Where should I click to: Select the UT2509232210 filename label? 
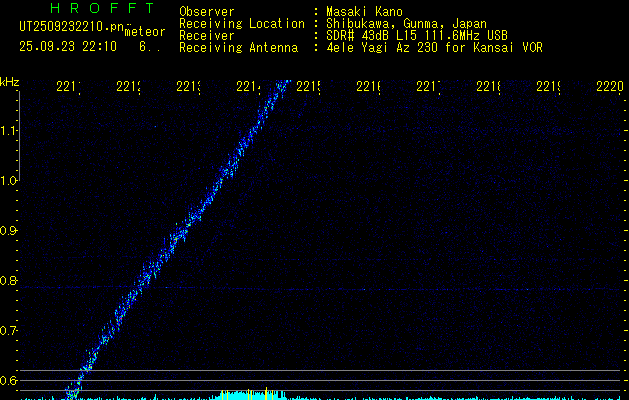click(x=70, y=28)
